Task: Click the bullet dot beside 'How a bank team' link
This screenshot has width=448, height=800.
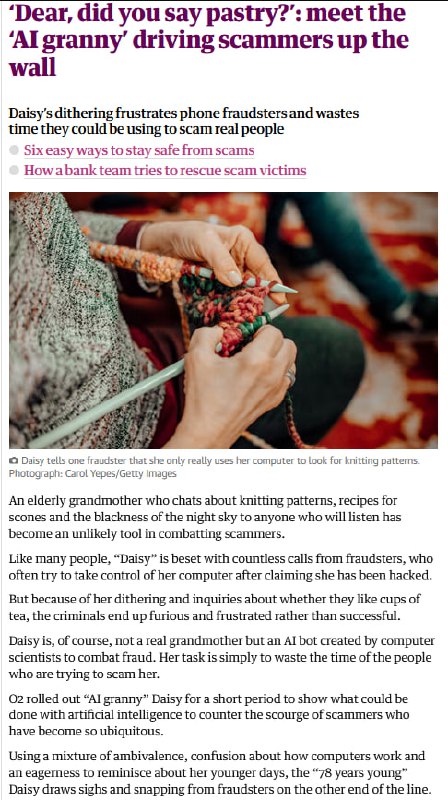Action: [x=14, y=170]
